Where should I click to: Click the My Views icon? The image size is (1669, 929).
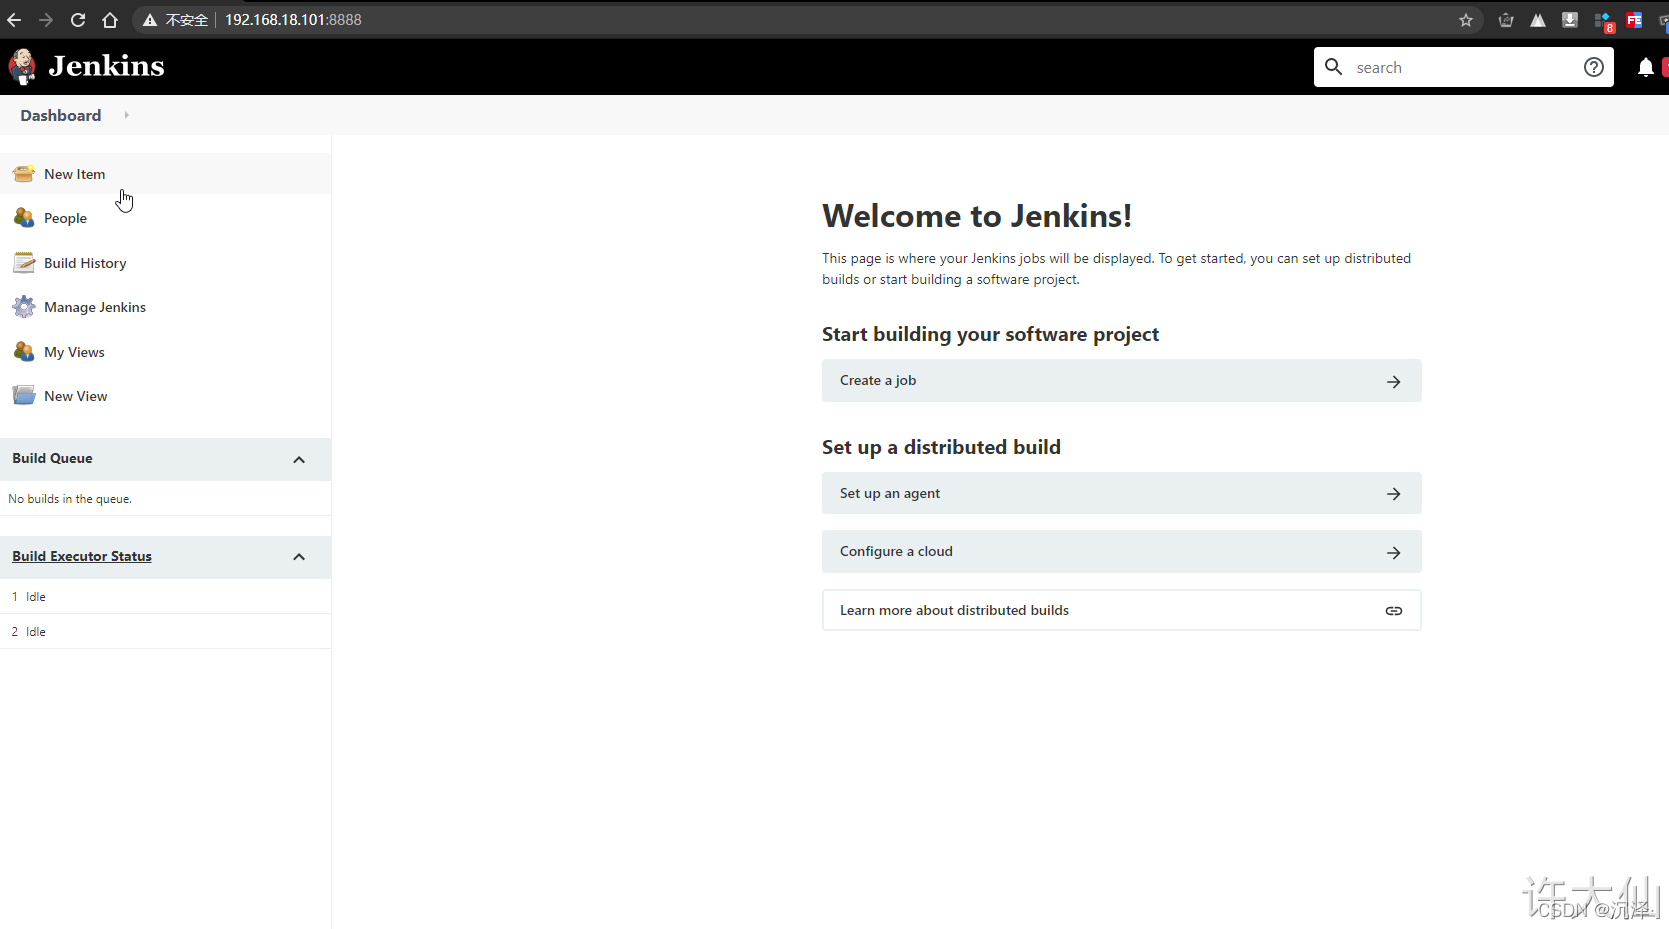pos(24,352)
